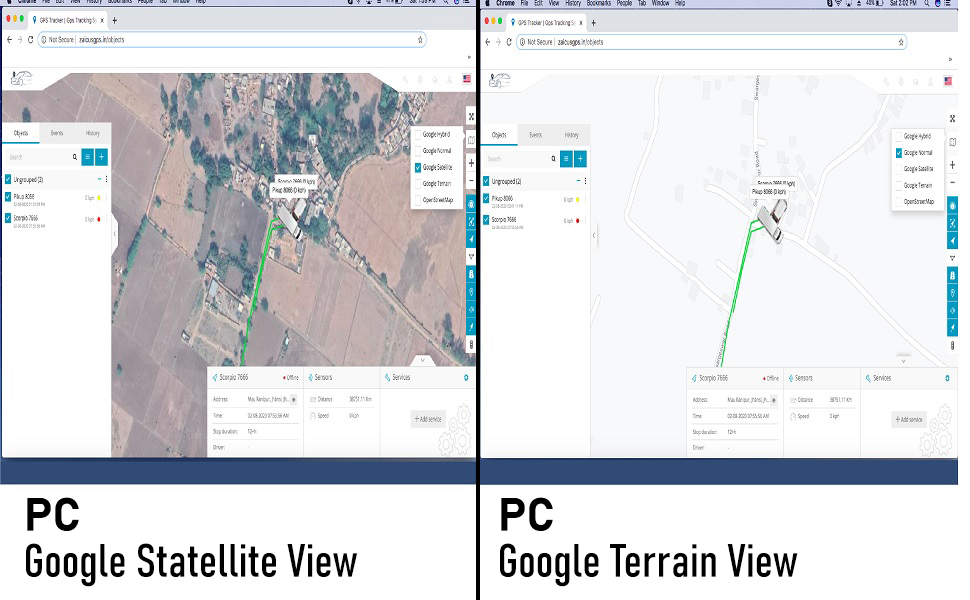Click the US flag language icon in Terrain View window
Screen dimensions: 970x600
pyautogui.click(x=947, y=81)
